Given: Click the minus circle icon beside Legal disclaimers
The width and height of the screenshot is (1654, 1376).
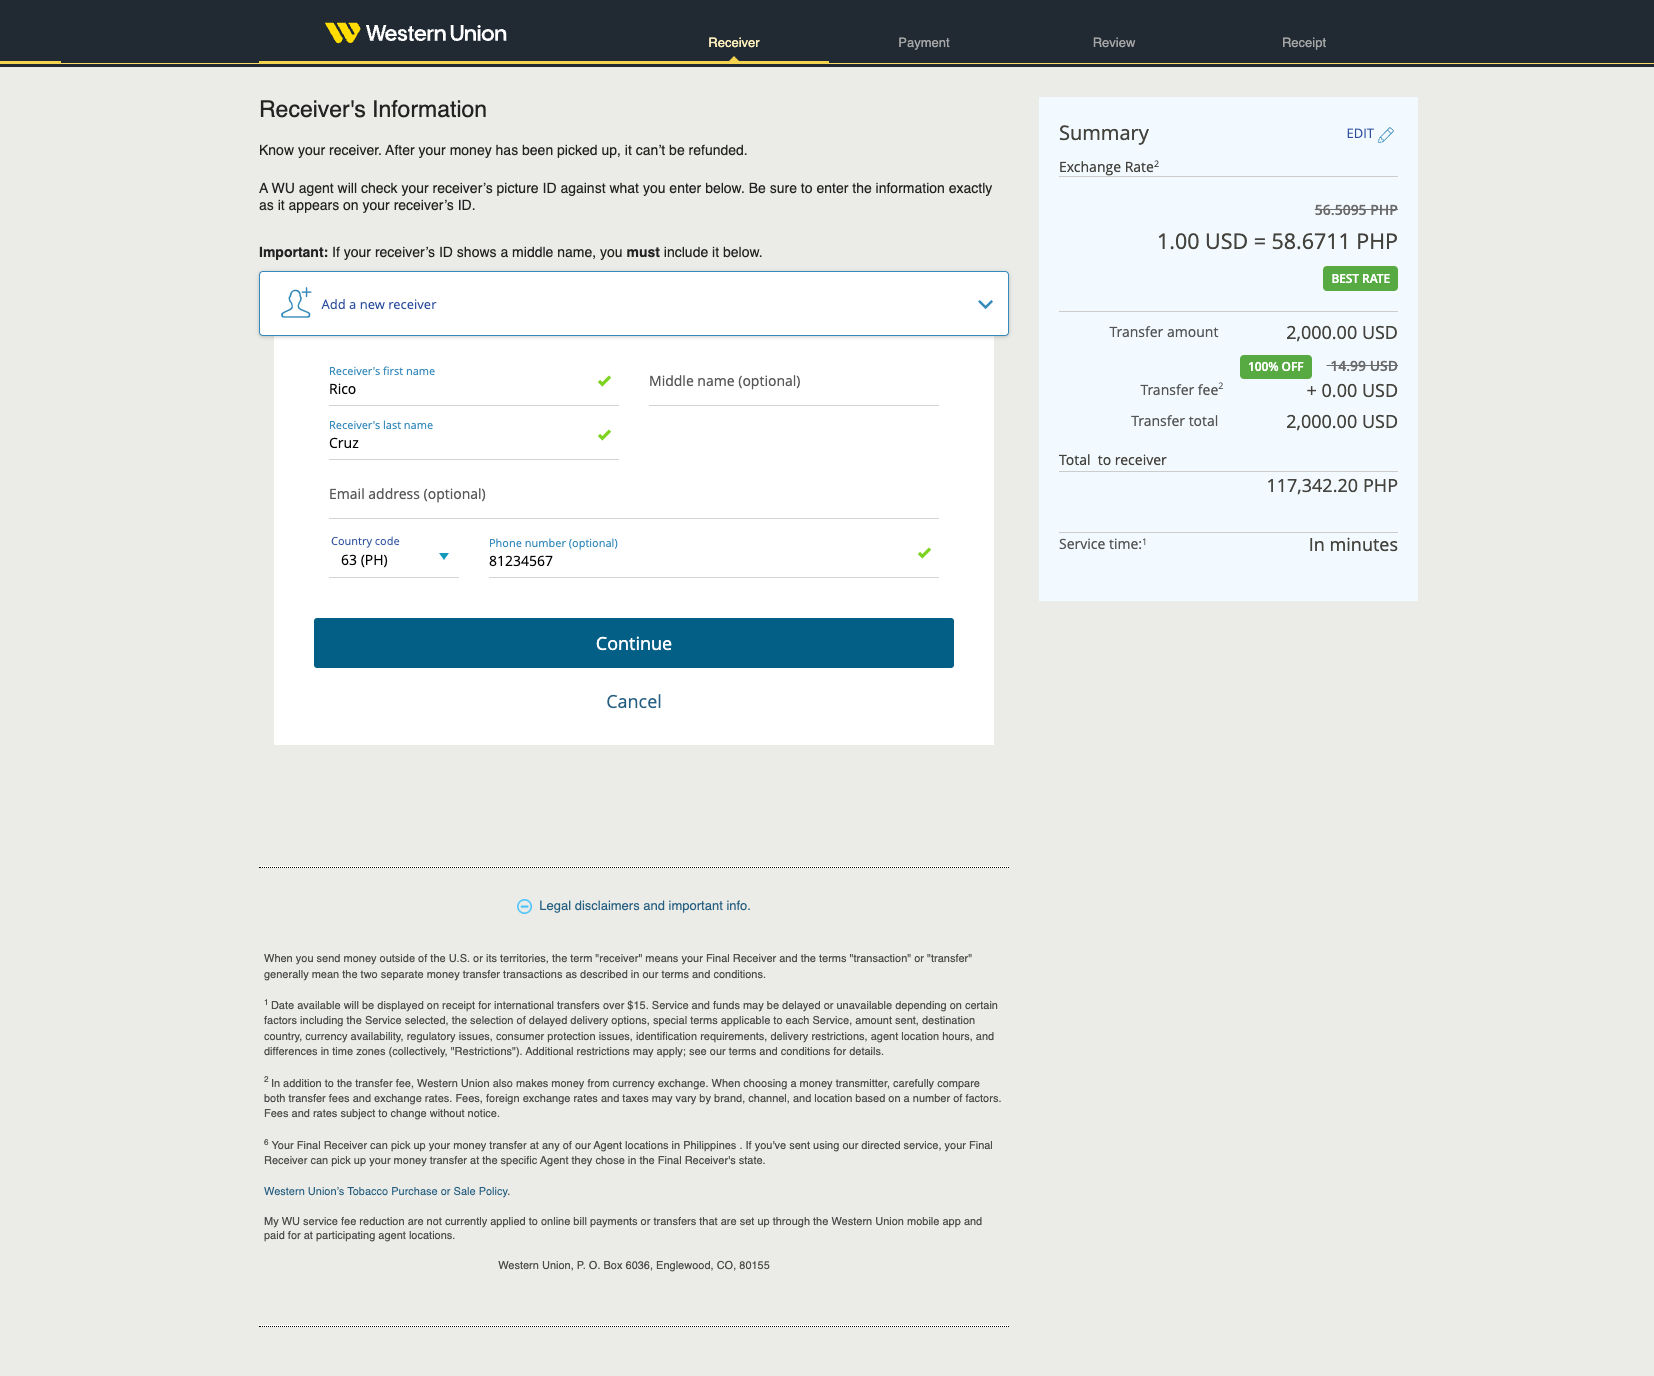Looking at the screenshot, I should point(524,906).
